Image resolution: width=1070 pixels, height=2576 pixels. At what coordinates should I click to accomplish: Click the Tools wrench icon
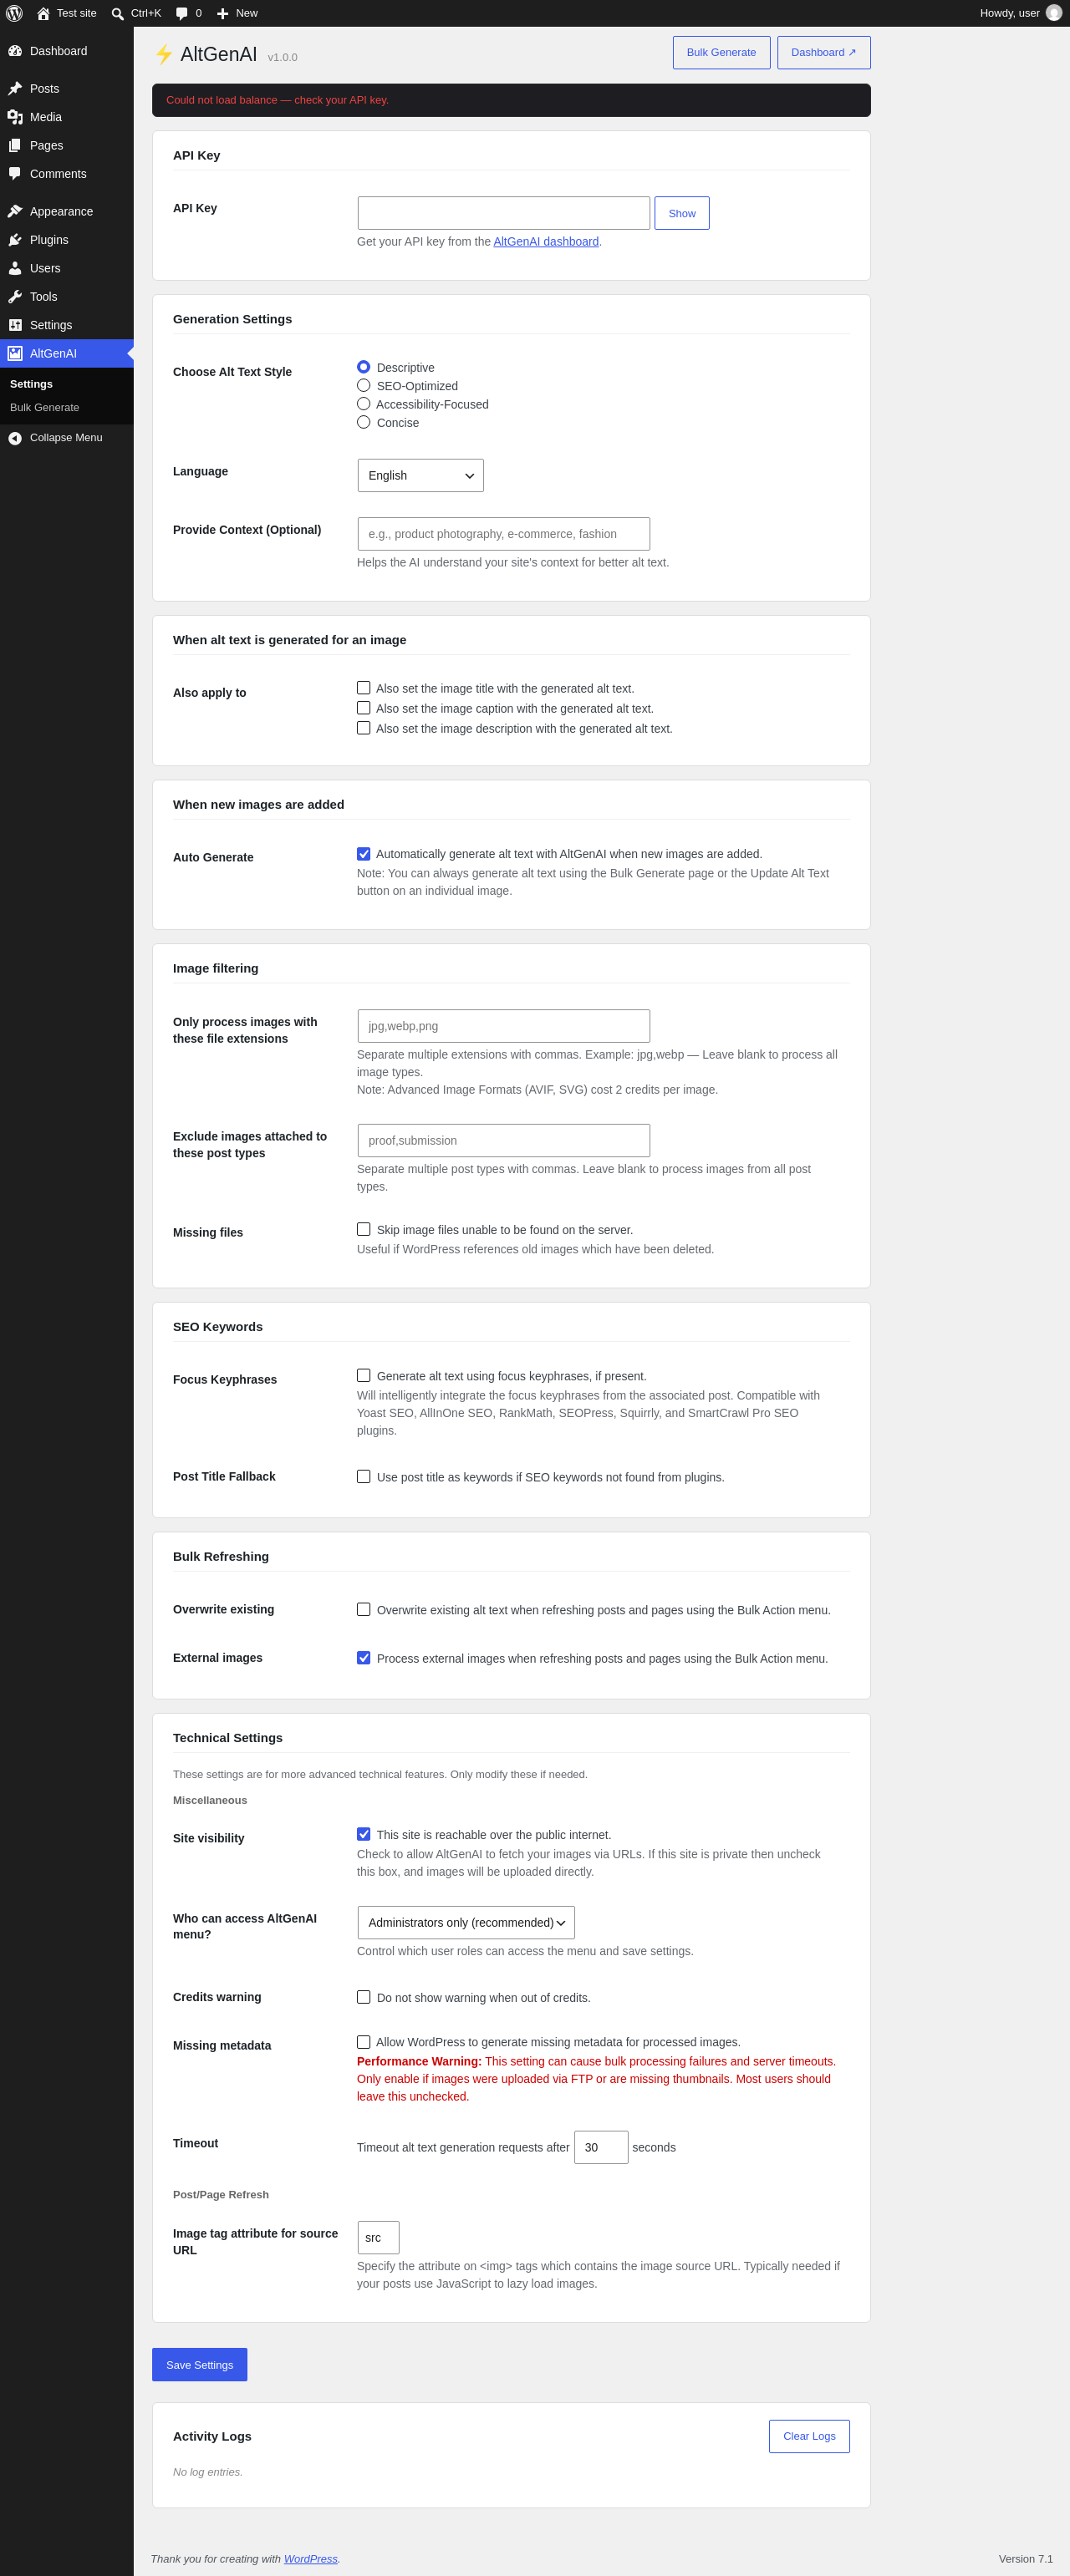(x=15, y=297)
